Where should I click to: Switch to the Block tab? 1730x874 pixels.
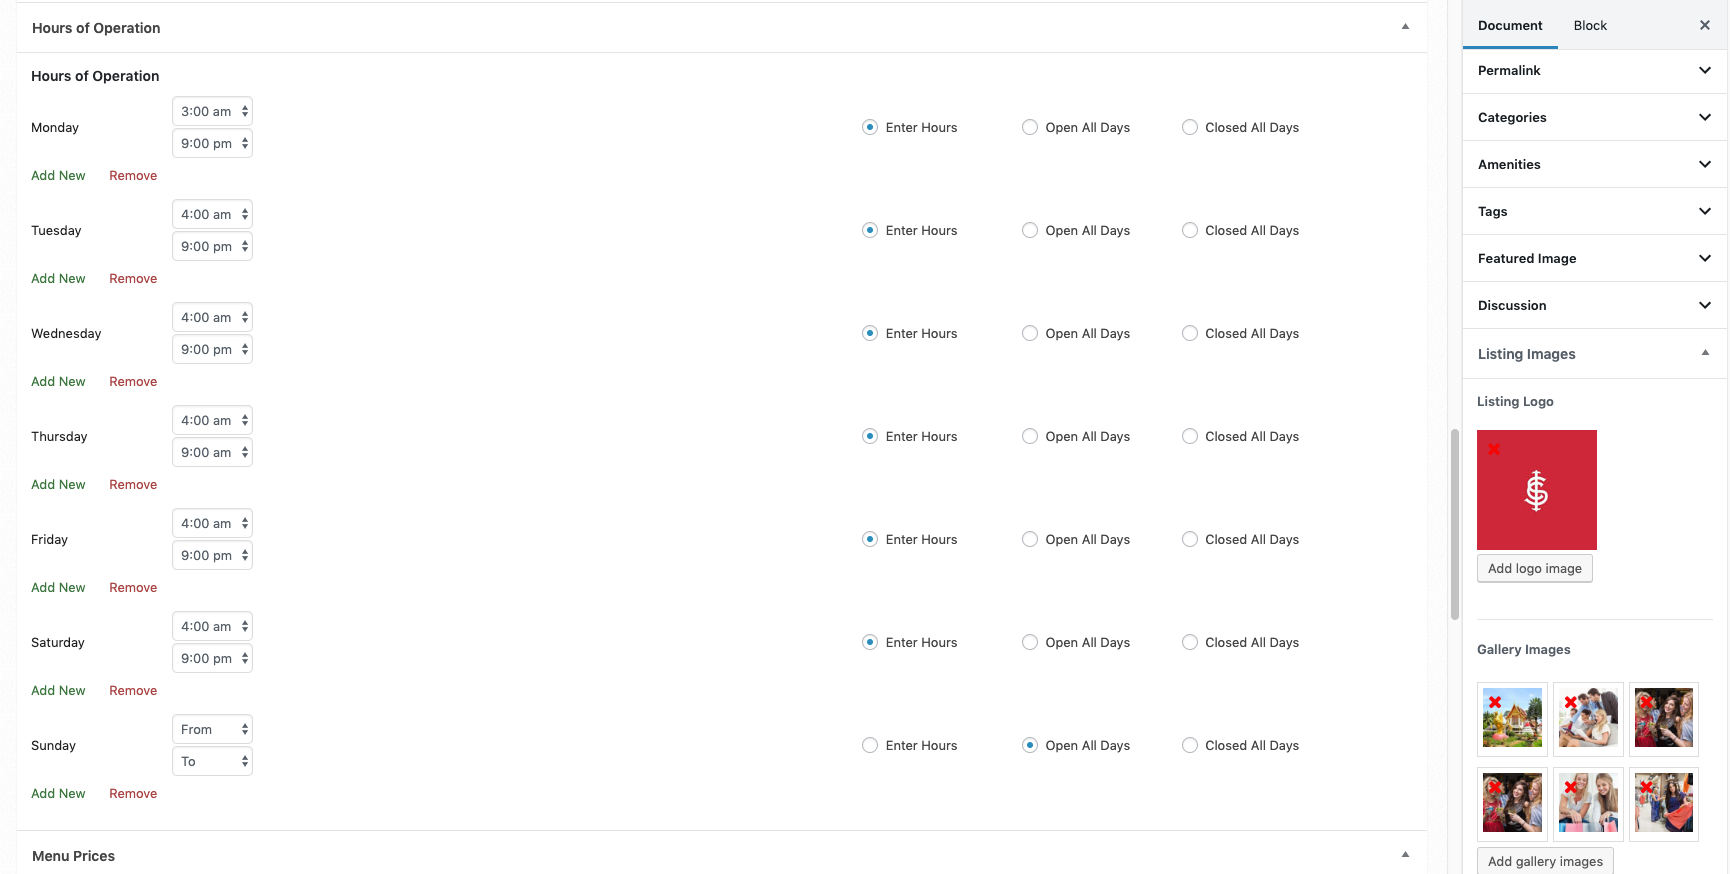tap(1589, 25)
